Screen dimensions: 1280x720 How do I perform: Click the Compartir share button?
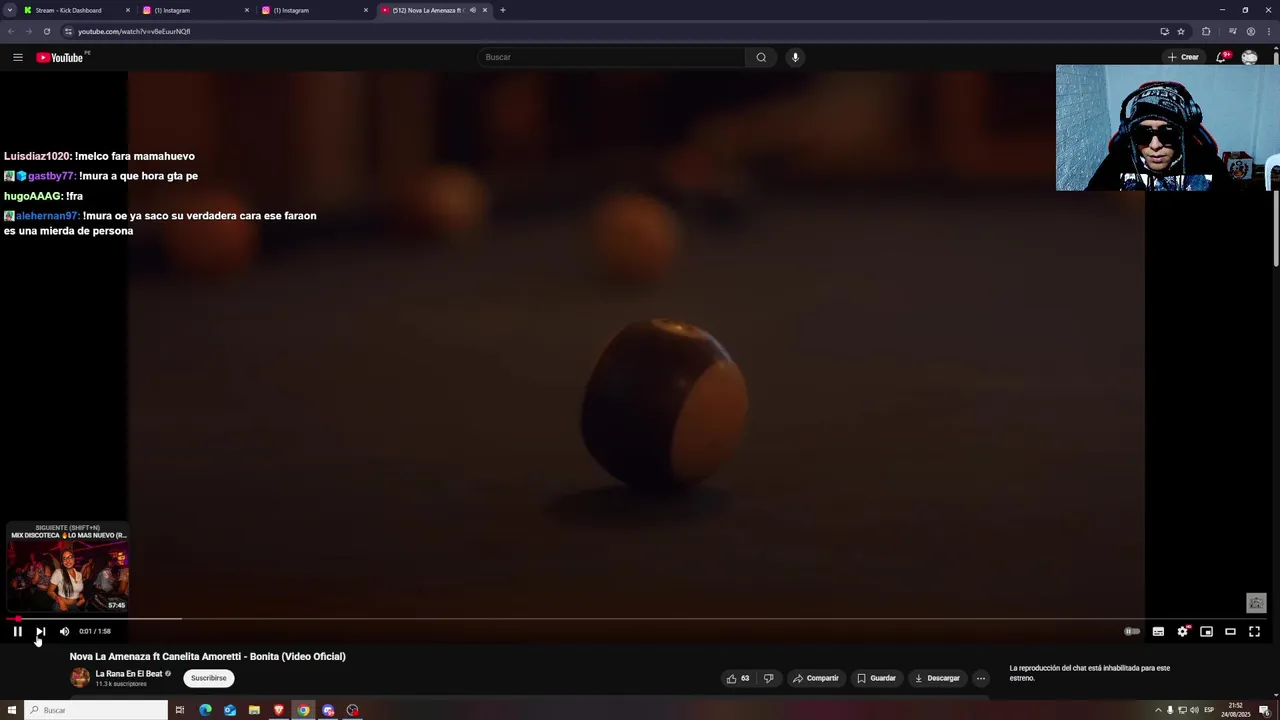(x=816, y=678)
